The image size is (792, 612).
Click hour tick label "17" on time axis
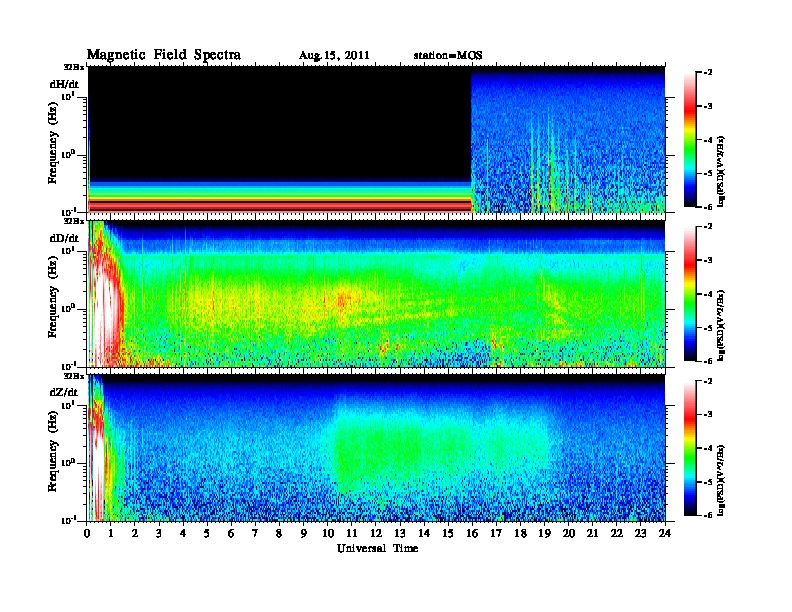point(496,534)
